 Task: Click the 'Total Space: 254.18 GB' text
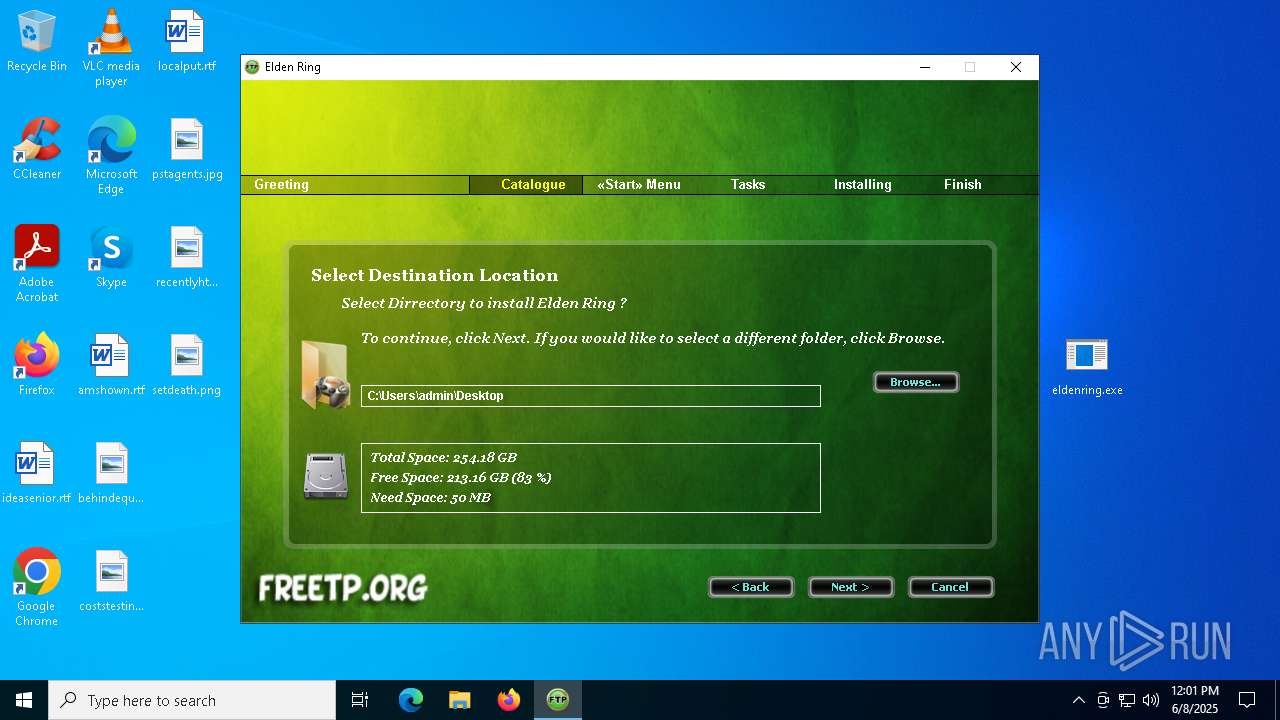tap(443, 458)
